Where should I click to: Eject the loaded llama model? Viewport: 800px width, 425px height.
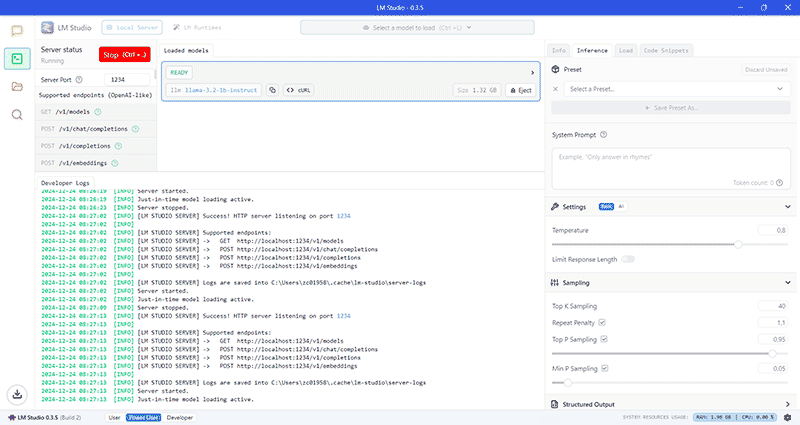(x=521, y=90)
